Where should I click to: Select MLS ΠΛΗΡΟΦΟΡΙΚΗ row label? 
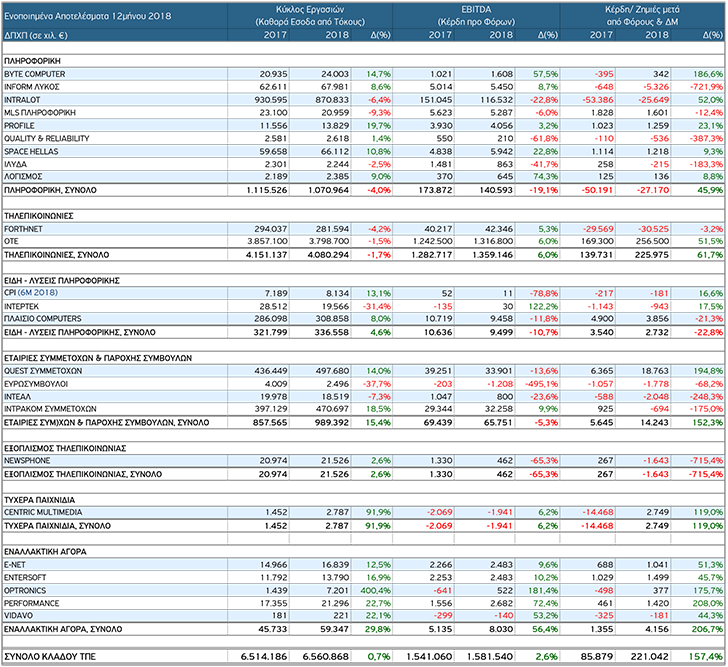tap(39, 113)
